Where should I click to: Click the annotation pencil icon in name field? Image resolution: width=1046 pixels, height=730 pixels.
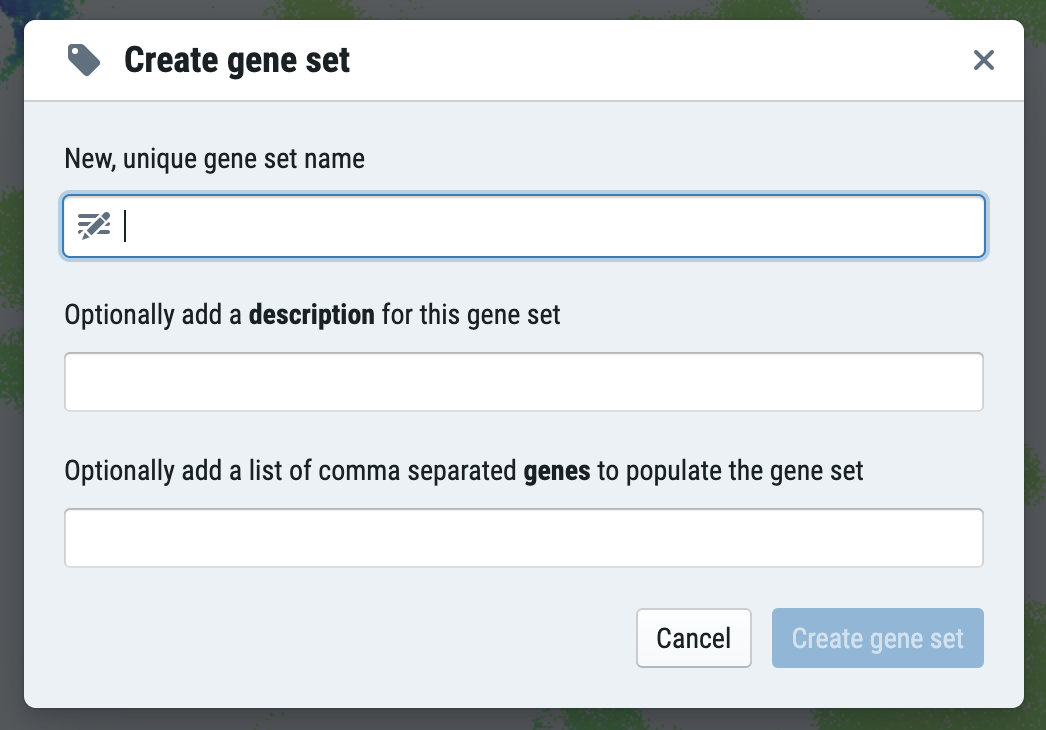click(x=93, y=226)
